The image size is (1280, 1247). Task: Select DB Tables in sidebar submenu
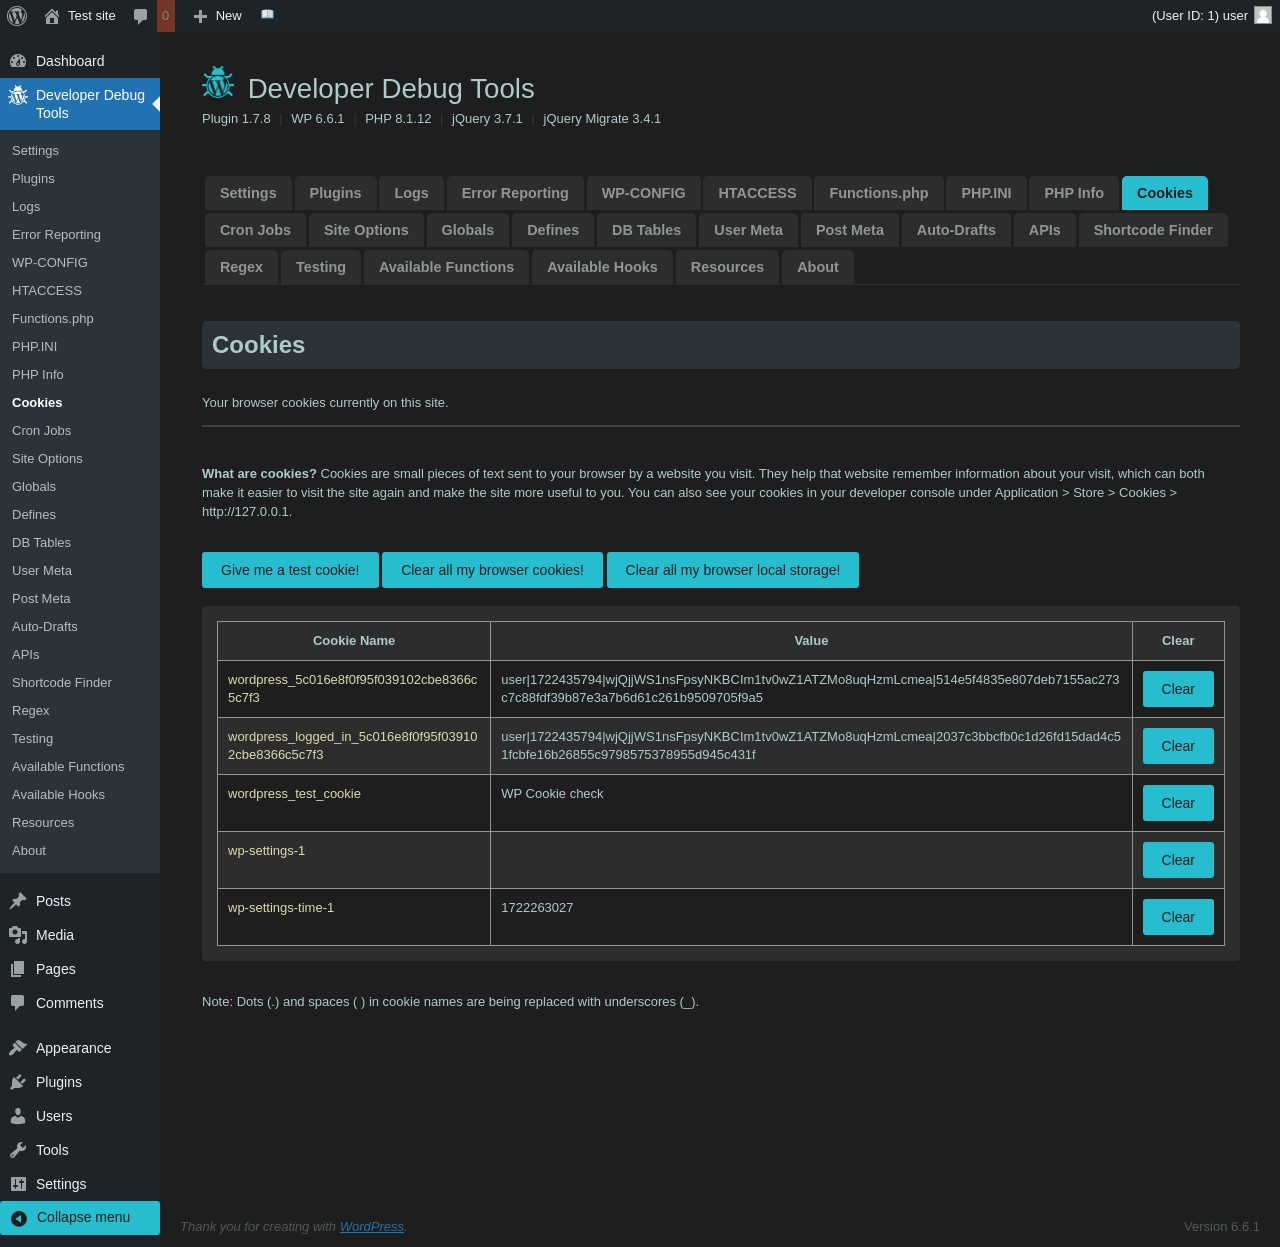pos(41,543)
